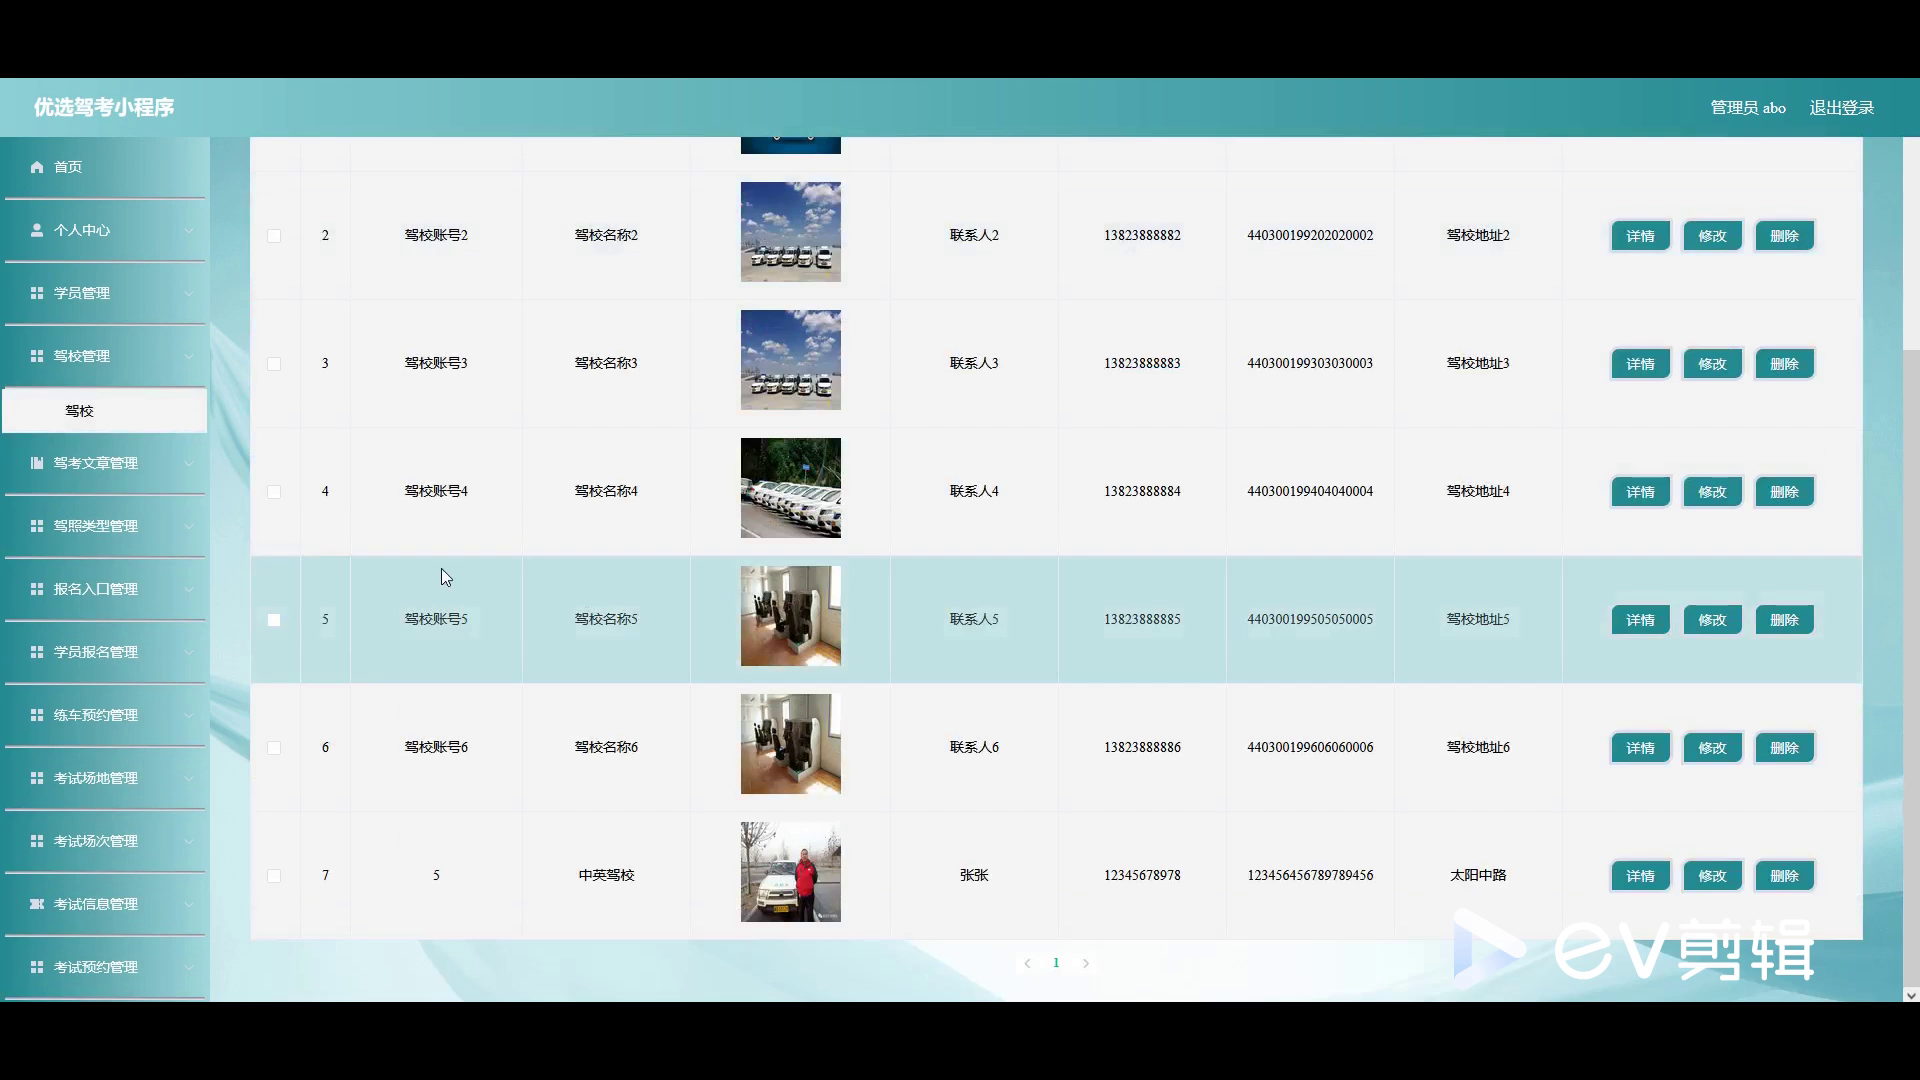Click the grid icon beside 驾照类型管理
1920x1080 pixels.
coord(37,526)
